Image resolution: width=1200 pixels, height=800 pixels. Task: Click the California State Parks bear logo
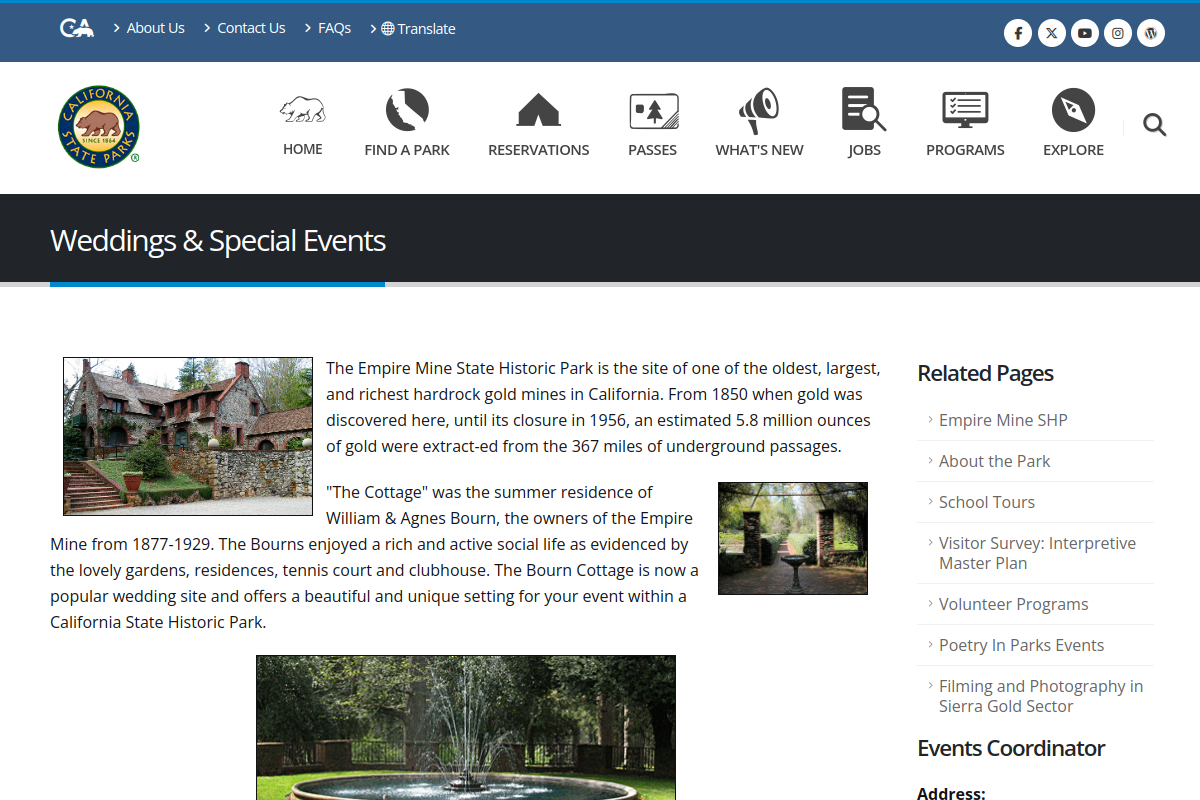pyautogui.click(x=98, y=126)
